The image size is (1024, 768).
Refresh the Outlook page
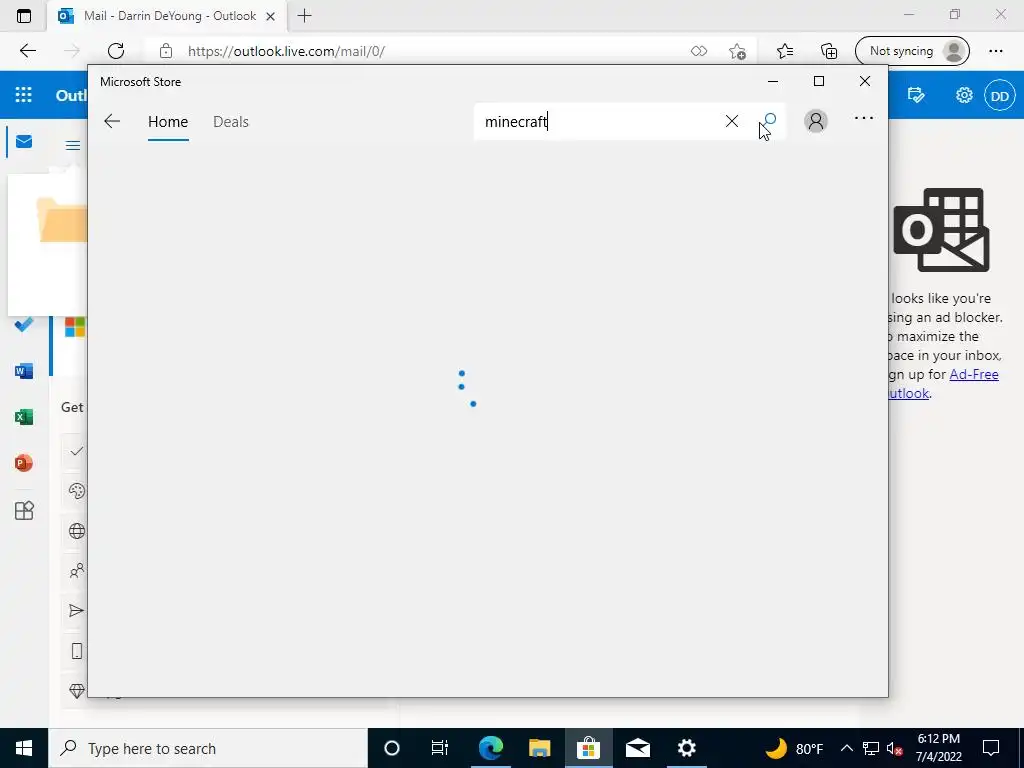(x=116, y=51)
